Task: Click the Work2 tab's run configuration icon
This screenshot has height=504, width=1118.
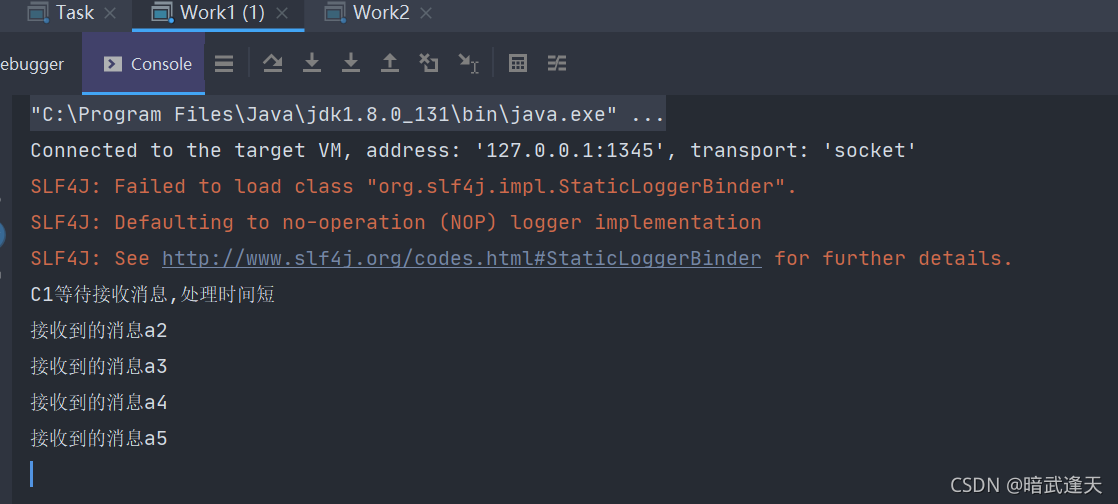Action: click(x=335, y=13)
